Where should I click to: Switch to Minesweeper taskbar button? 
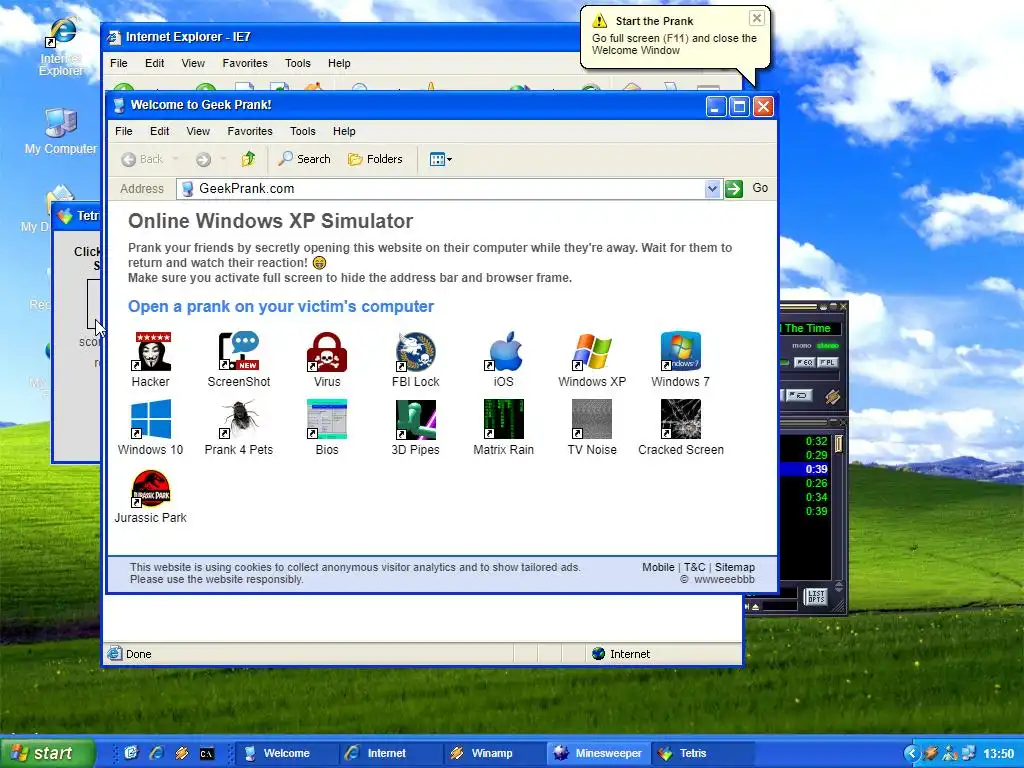point(599,753)
